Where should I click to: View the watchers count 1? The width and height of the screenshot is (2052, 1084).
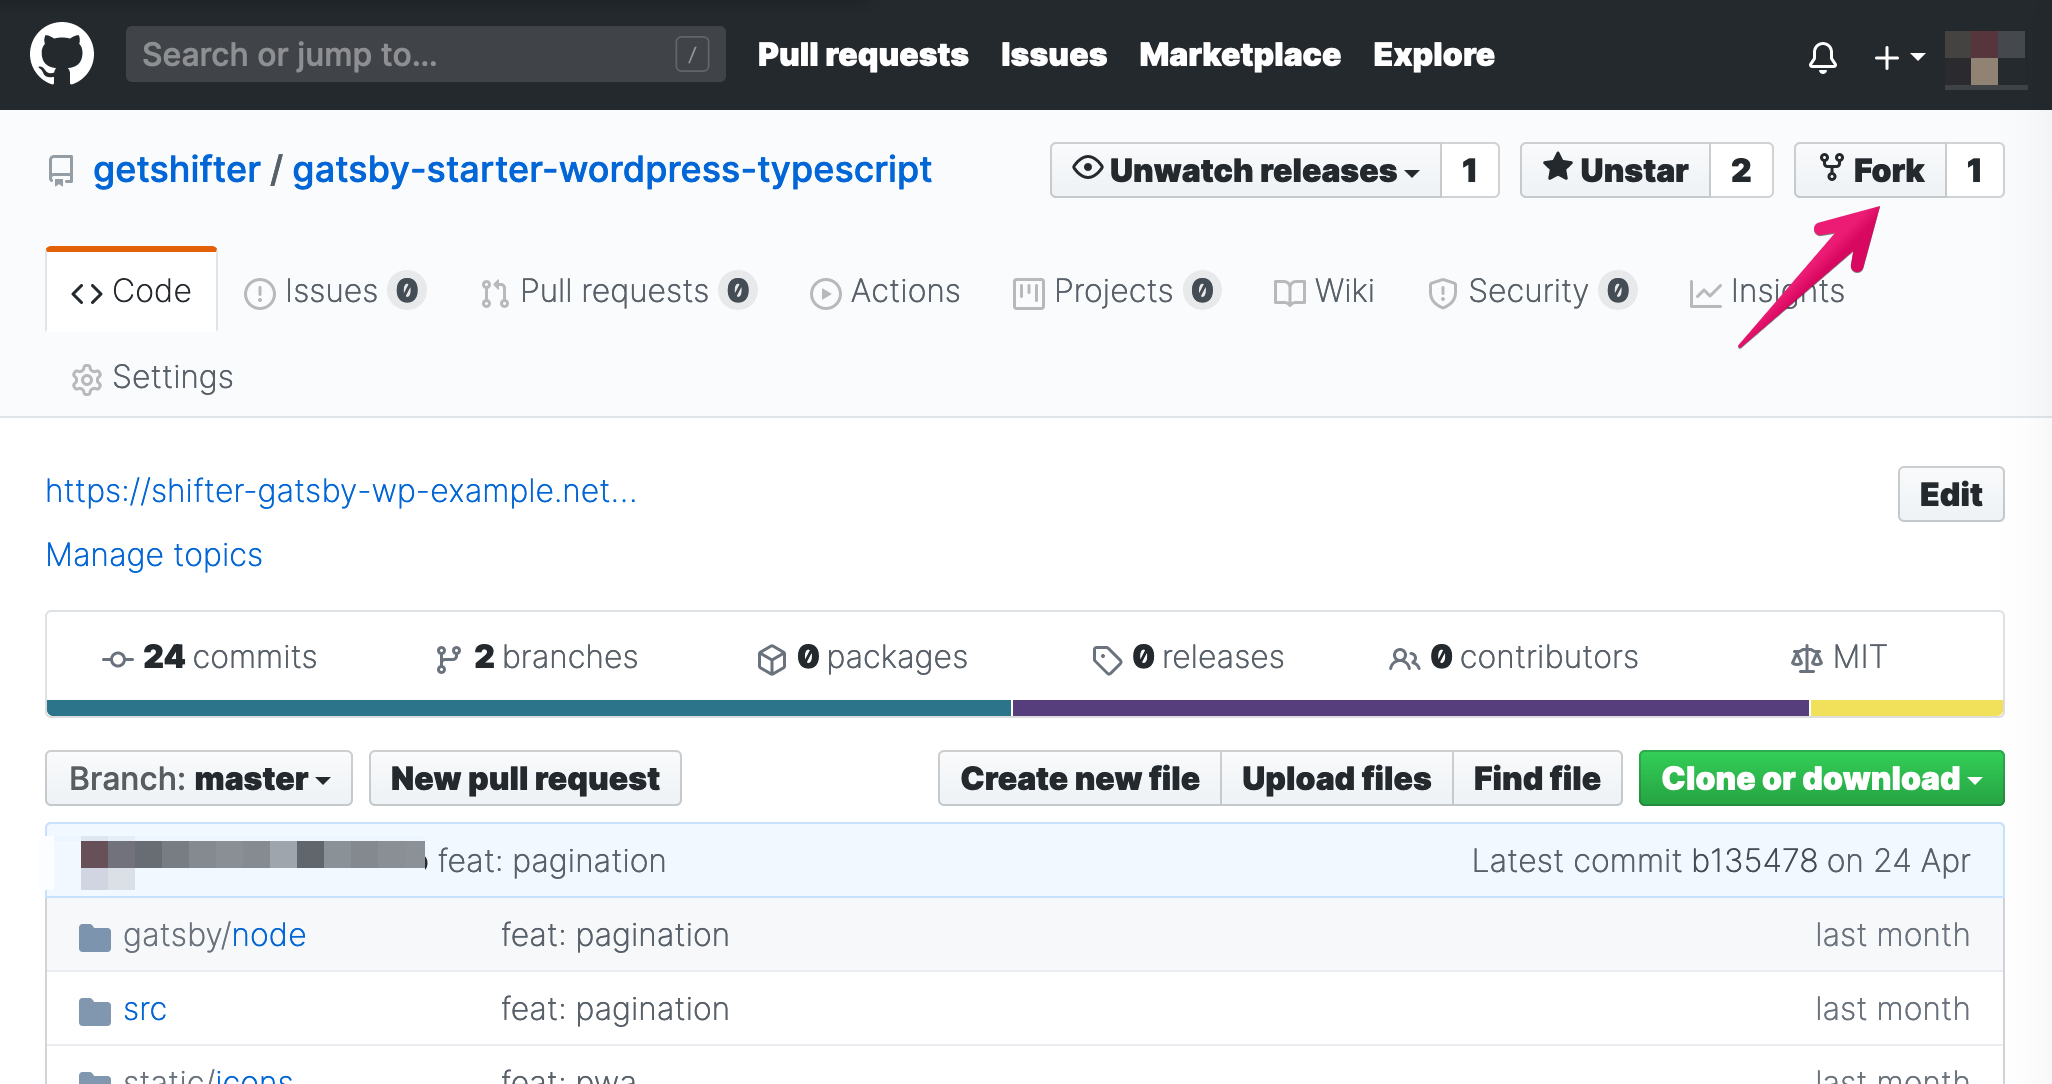1469,170
